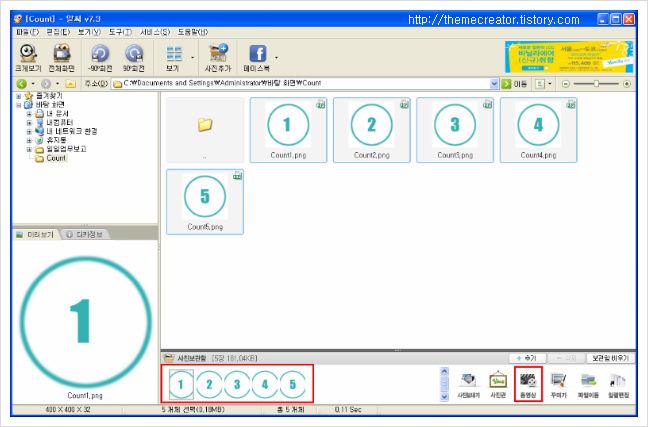Expand the 내 컴퓨터 tree node
The height and width of the screenshot is (427, 648).
[29, 122]
